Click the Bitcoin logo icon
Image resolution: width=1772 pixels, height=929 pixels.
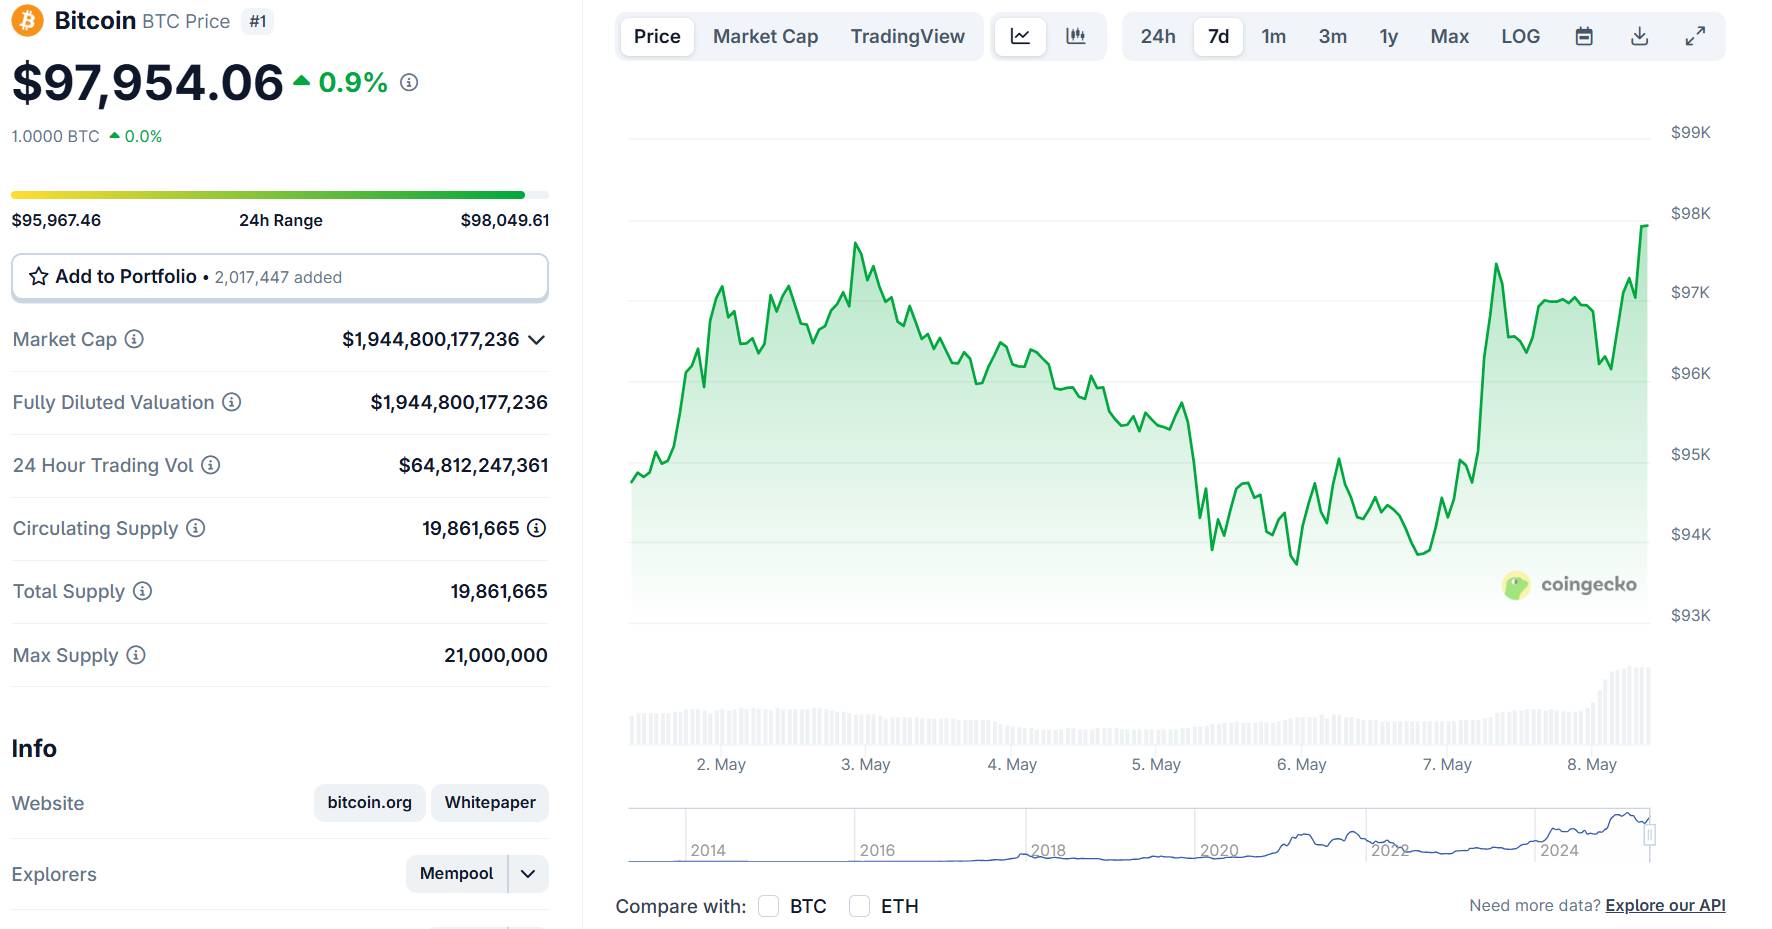(x=27, y=20)
